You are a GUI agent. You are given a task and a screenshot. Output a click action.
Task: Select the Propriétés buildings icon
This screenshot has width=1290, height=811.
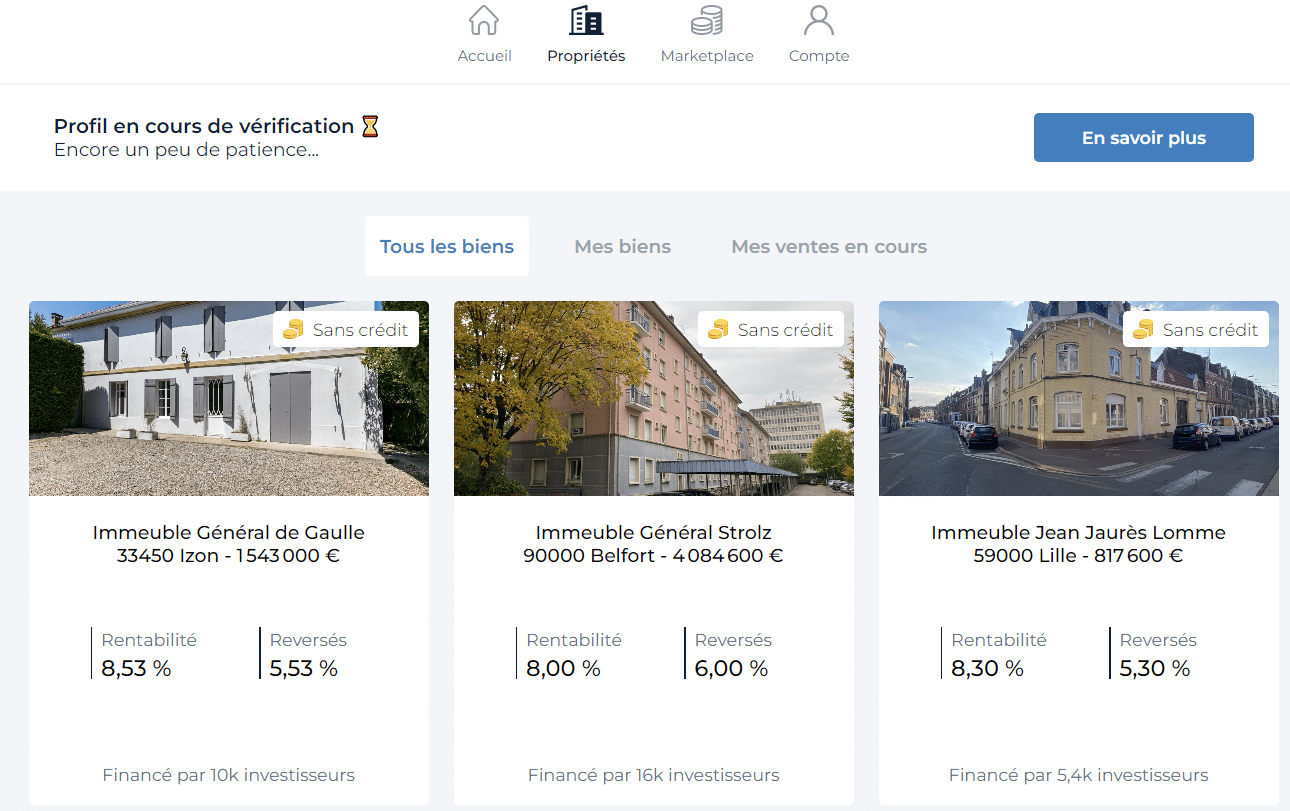tap(585, 20)
